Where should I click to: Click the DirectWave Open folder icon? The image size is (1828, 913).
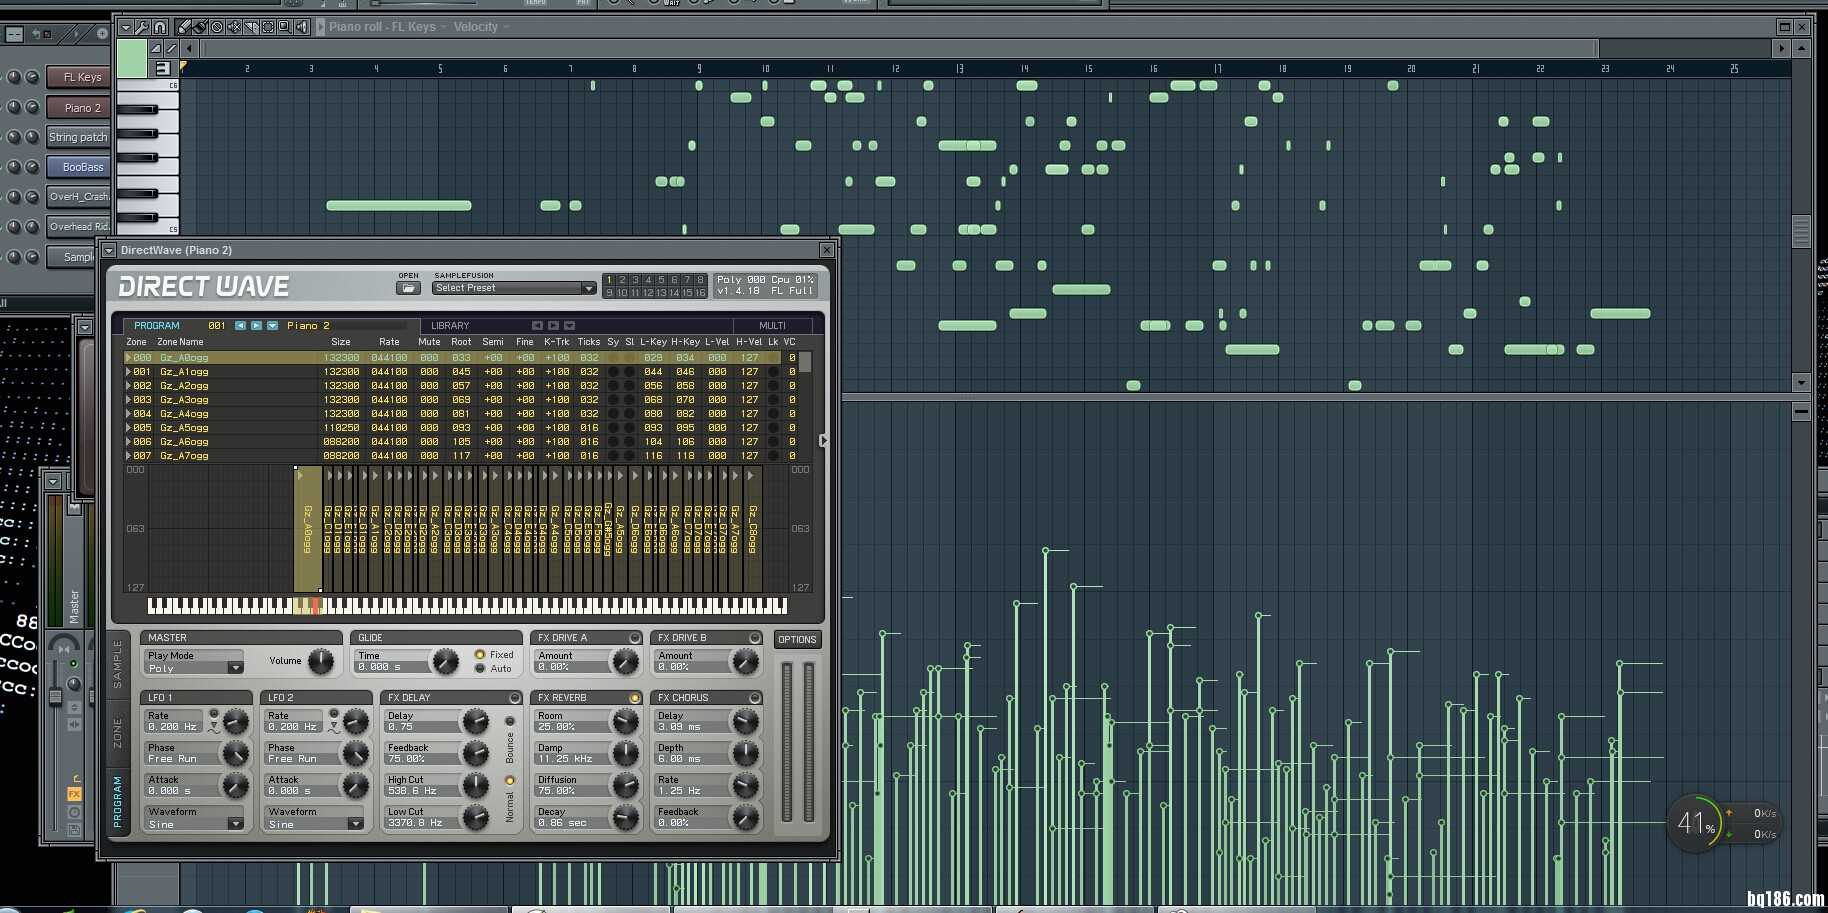tap(407, 288)
